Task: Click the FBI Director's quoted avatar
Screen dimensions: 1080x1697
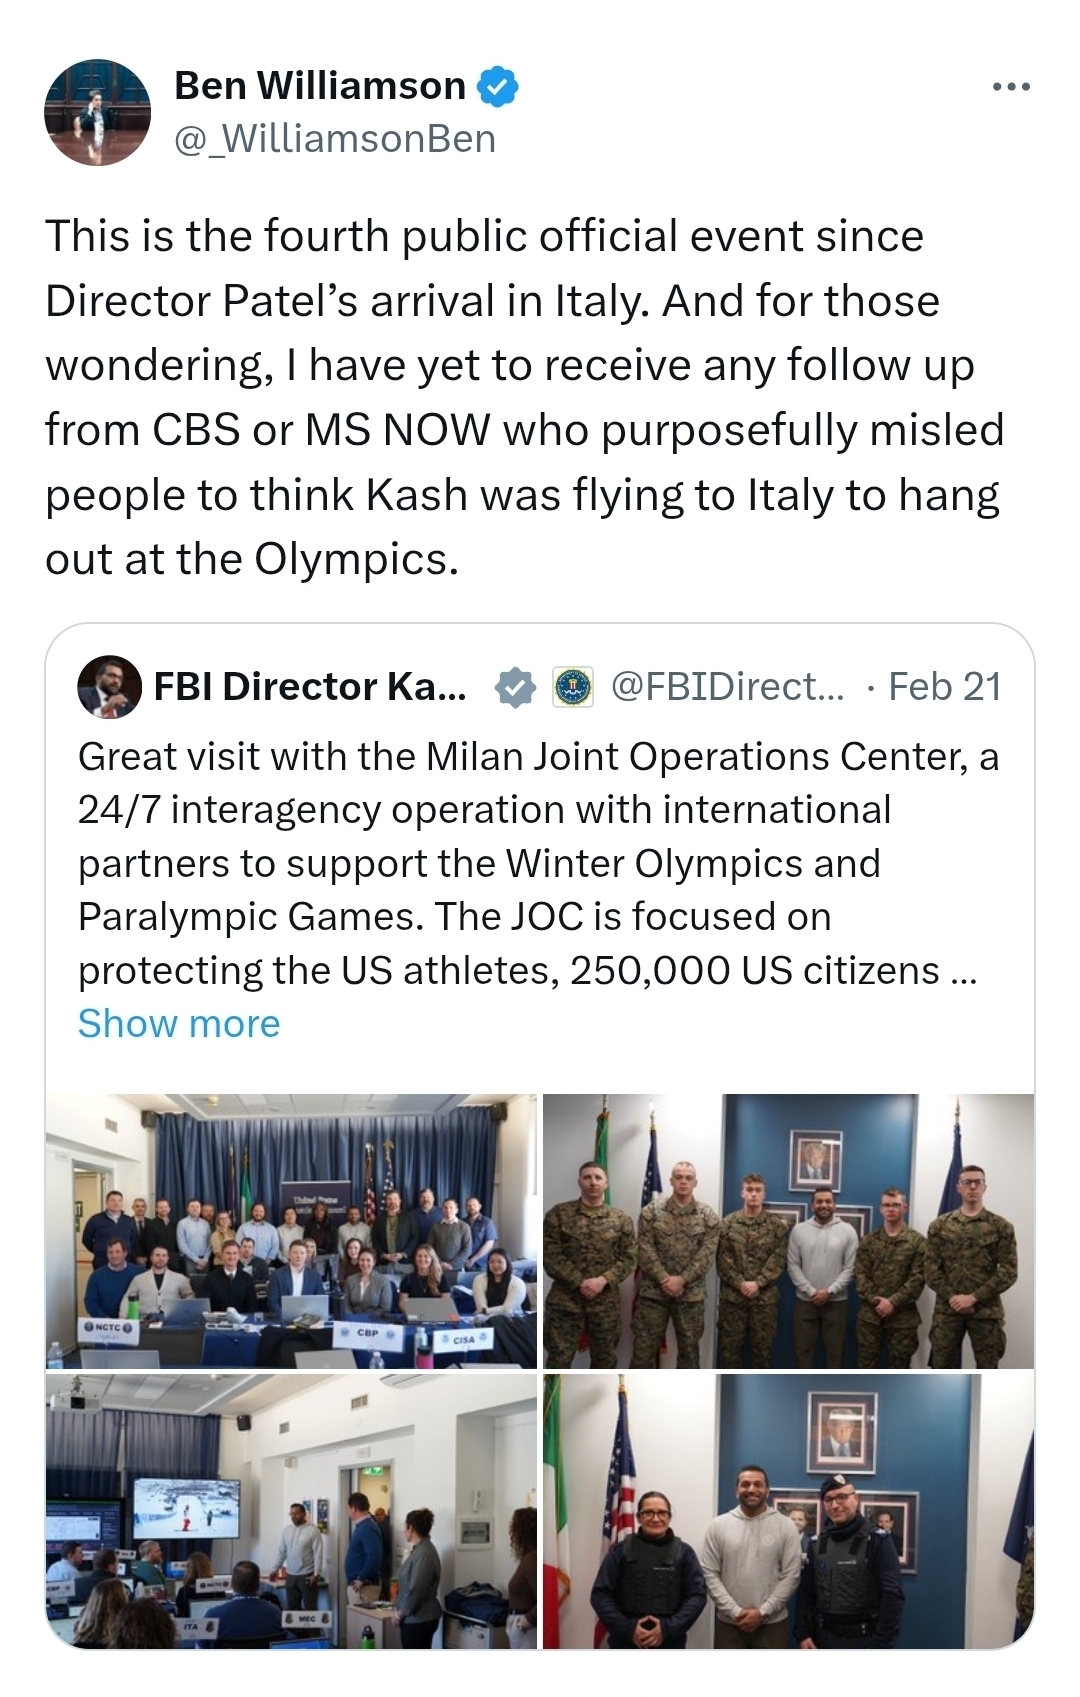Action: [x=108, y=686]
